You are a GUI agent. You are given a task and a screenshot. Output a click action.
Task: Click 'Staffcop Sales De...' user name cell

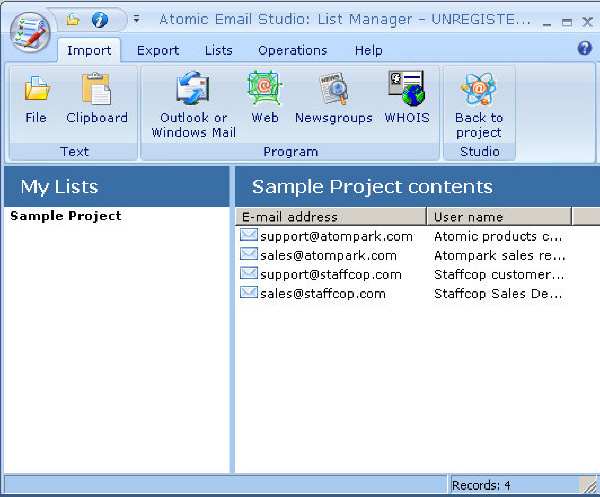click(498, 294)
